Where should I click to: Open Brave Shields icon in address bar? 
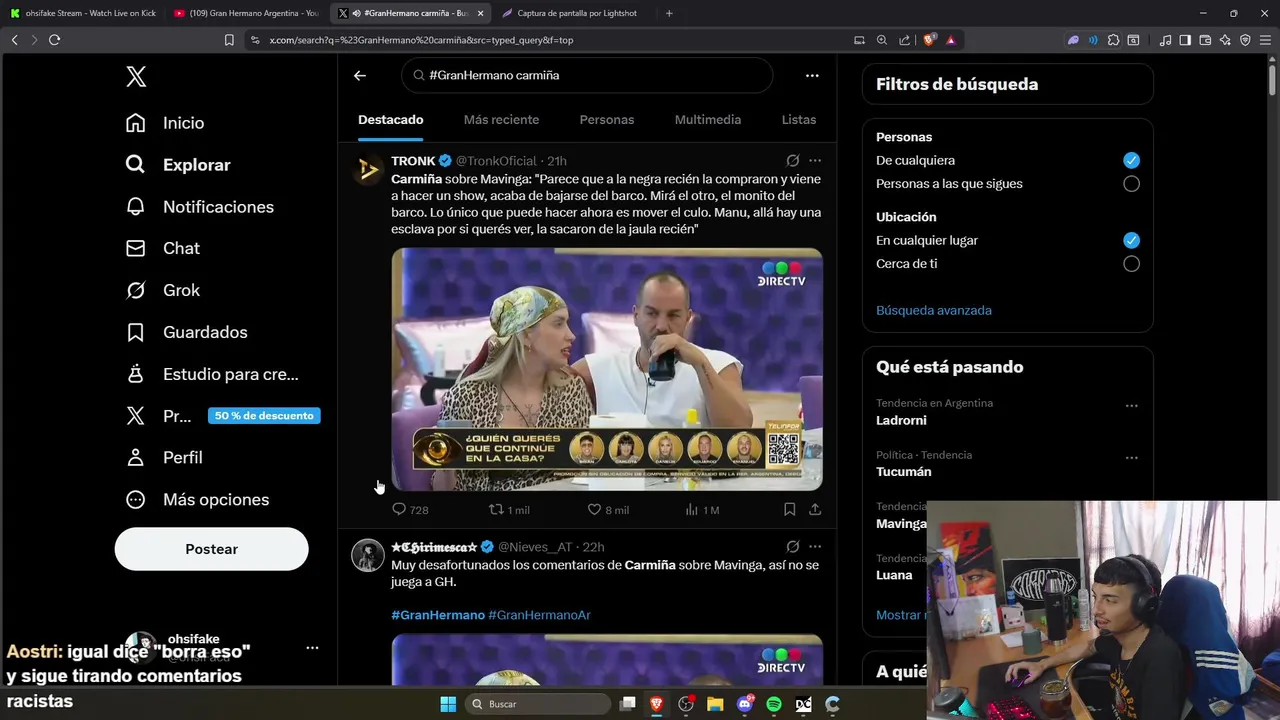tap(929, 40)
